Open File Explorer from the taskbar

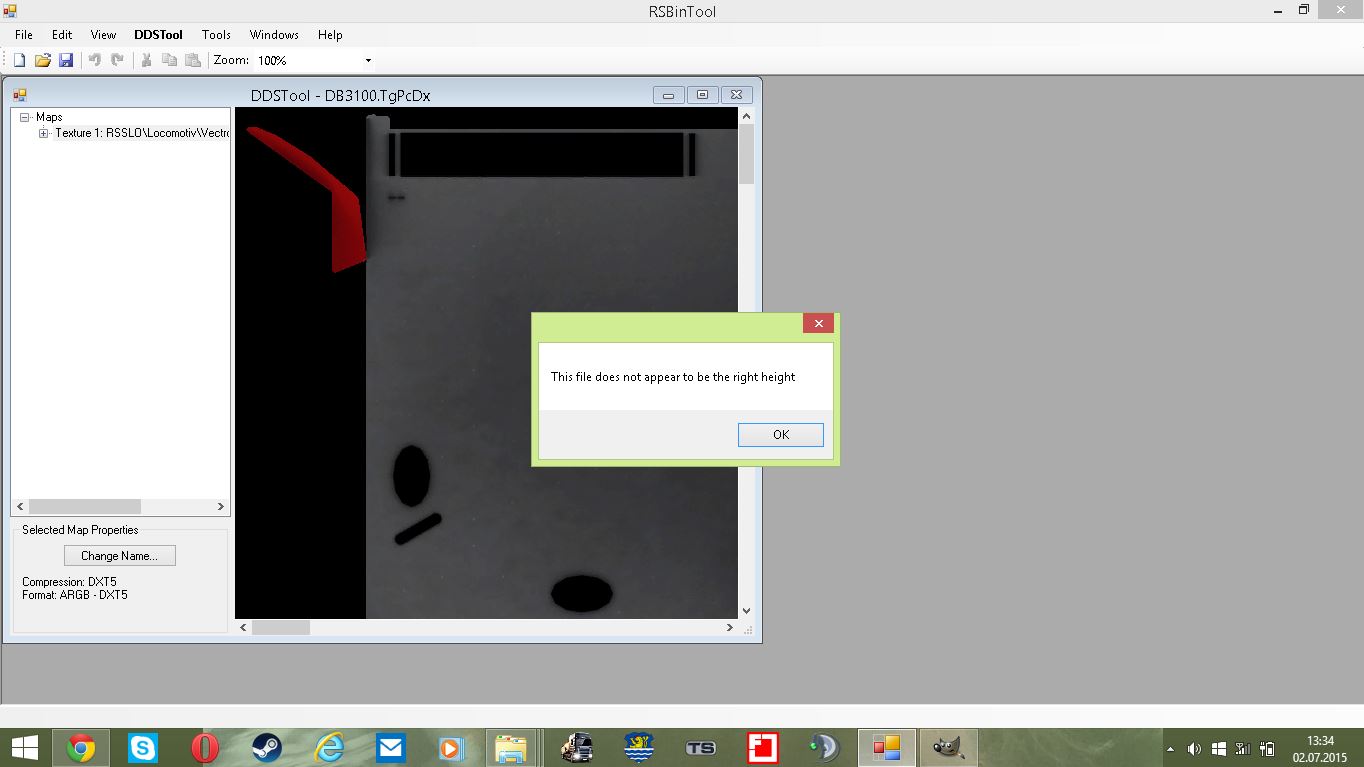pos(511,748)
